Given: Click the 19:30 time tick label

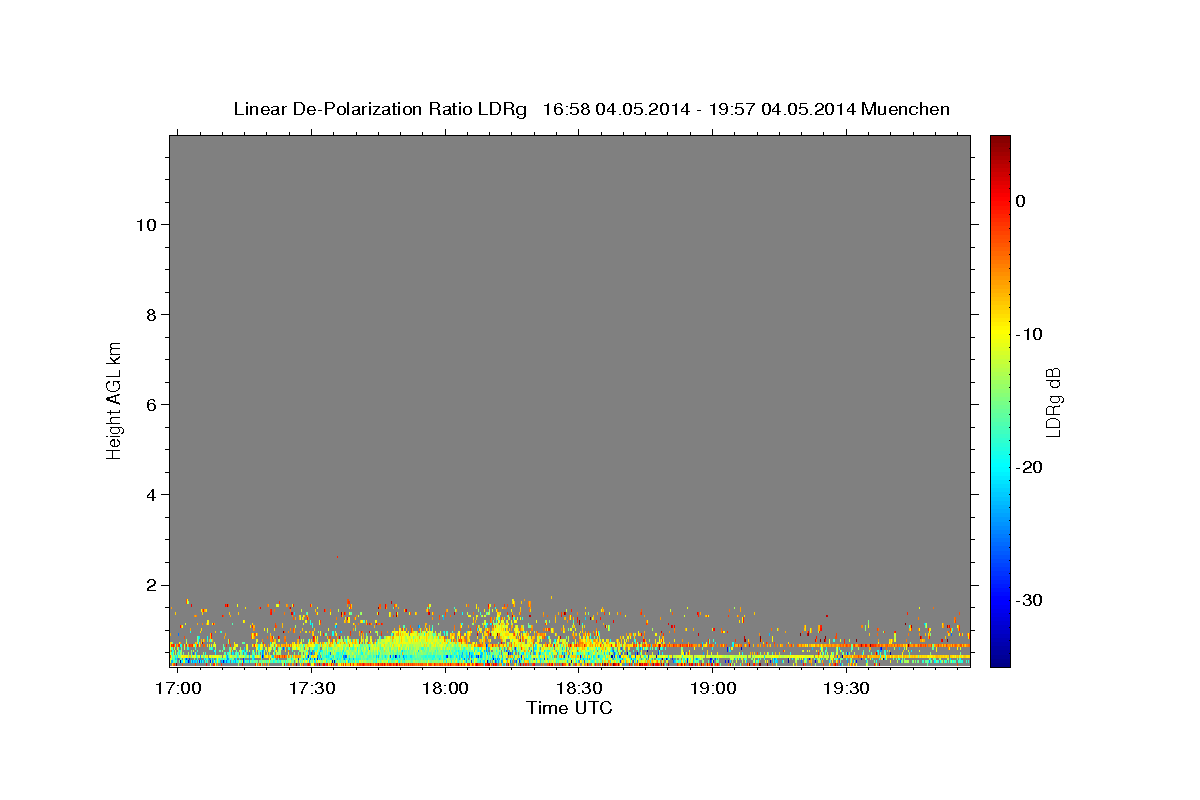Looking at the screenshot, I should (x=847, y=688).
